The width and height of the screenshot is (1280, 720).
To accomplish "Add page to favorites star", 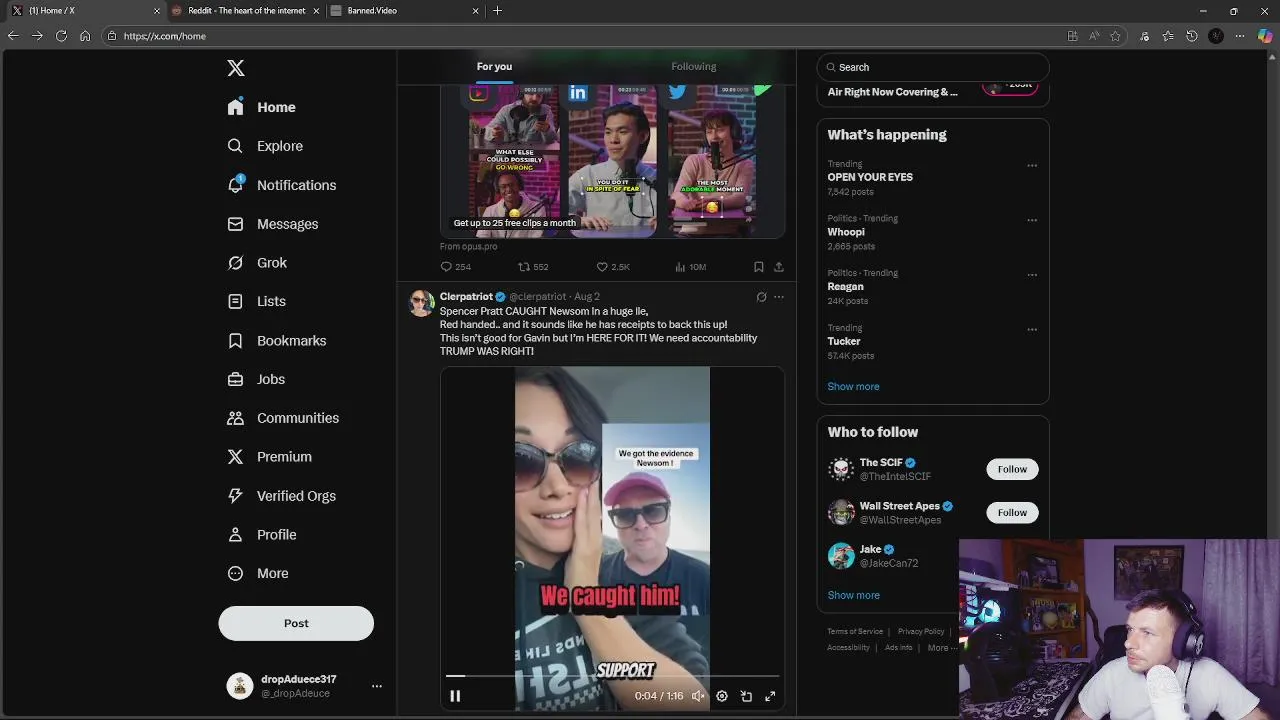I will pos(1115,36).
